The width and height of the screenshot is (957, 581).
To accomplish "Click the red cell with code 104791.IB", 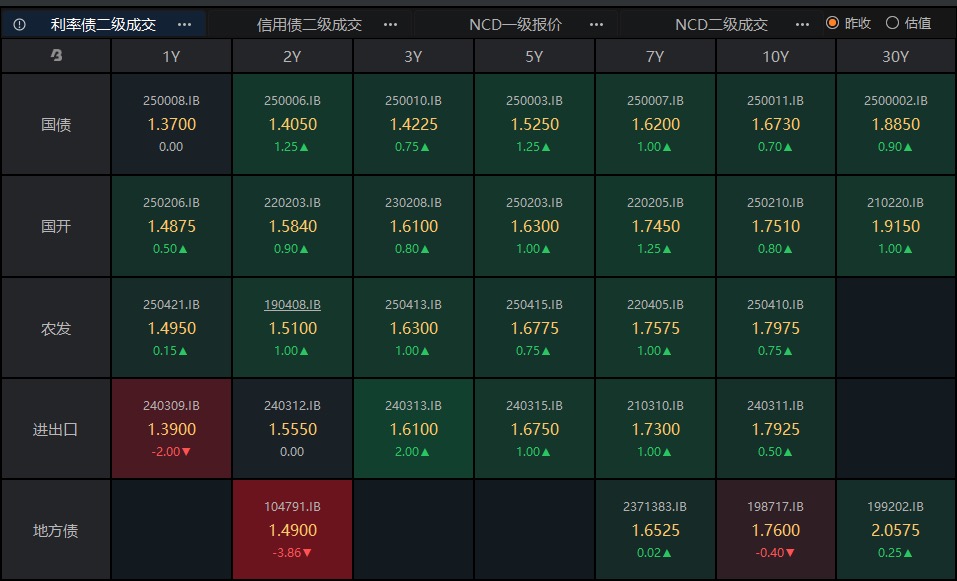I will (x=292, y=529).
